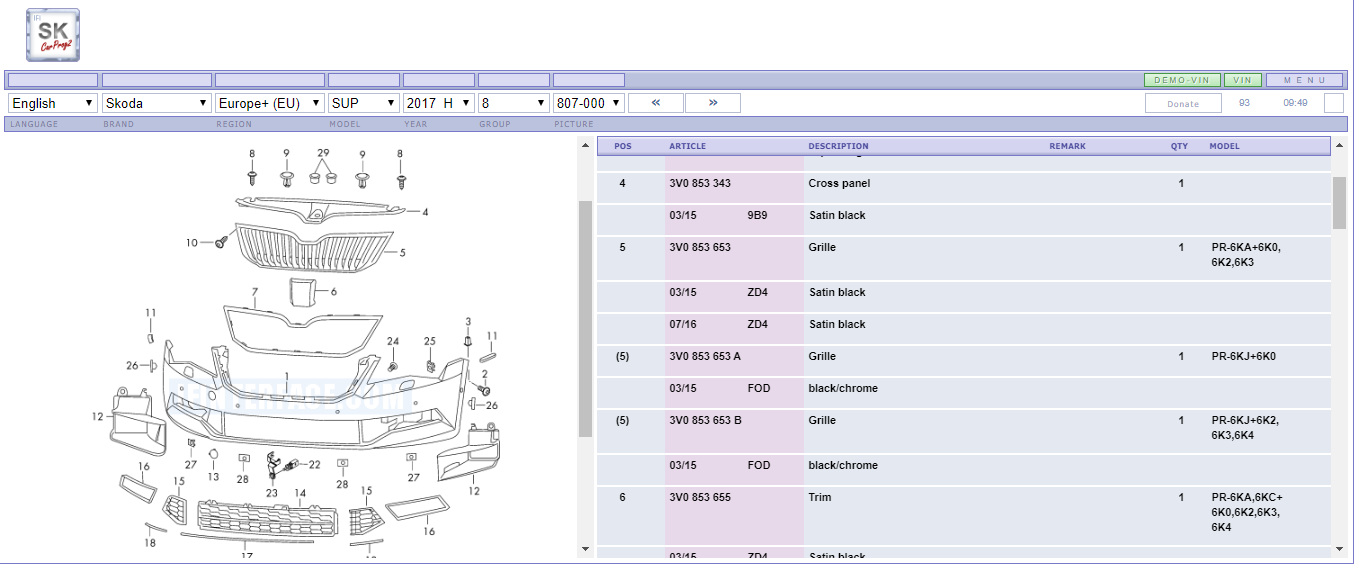Expand the Region dropdown Europe+ (EU)
The width and height of the screenshot is (1354, 564).
(x=270, y=103)
